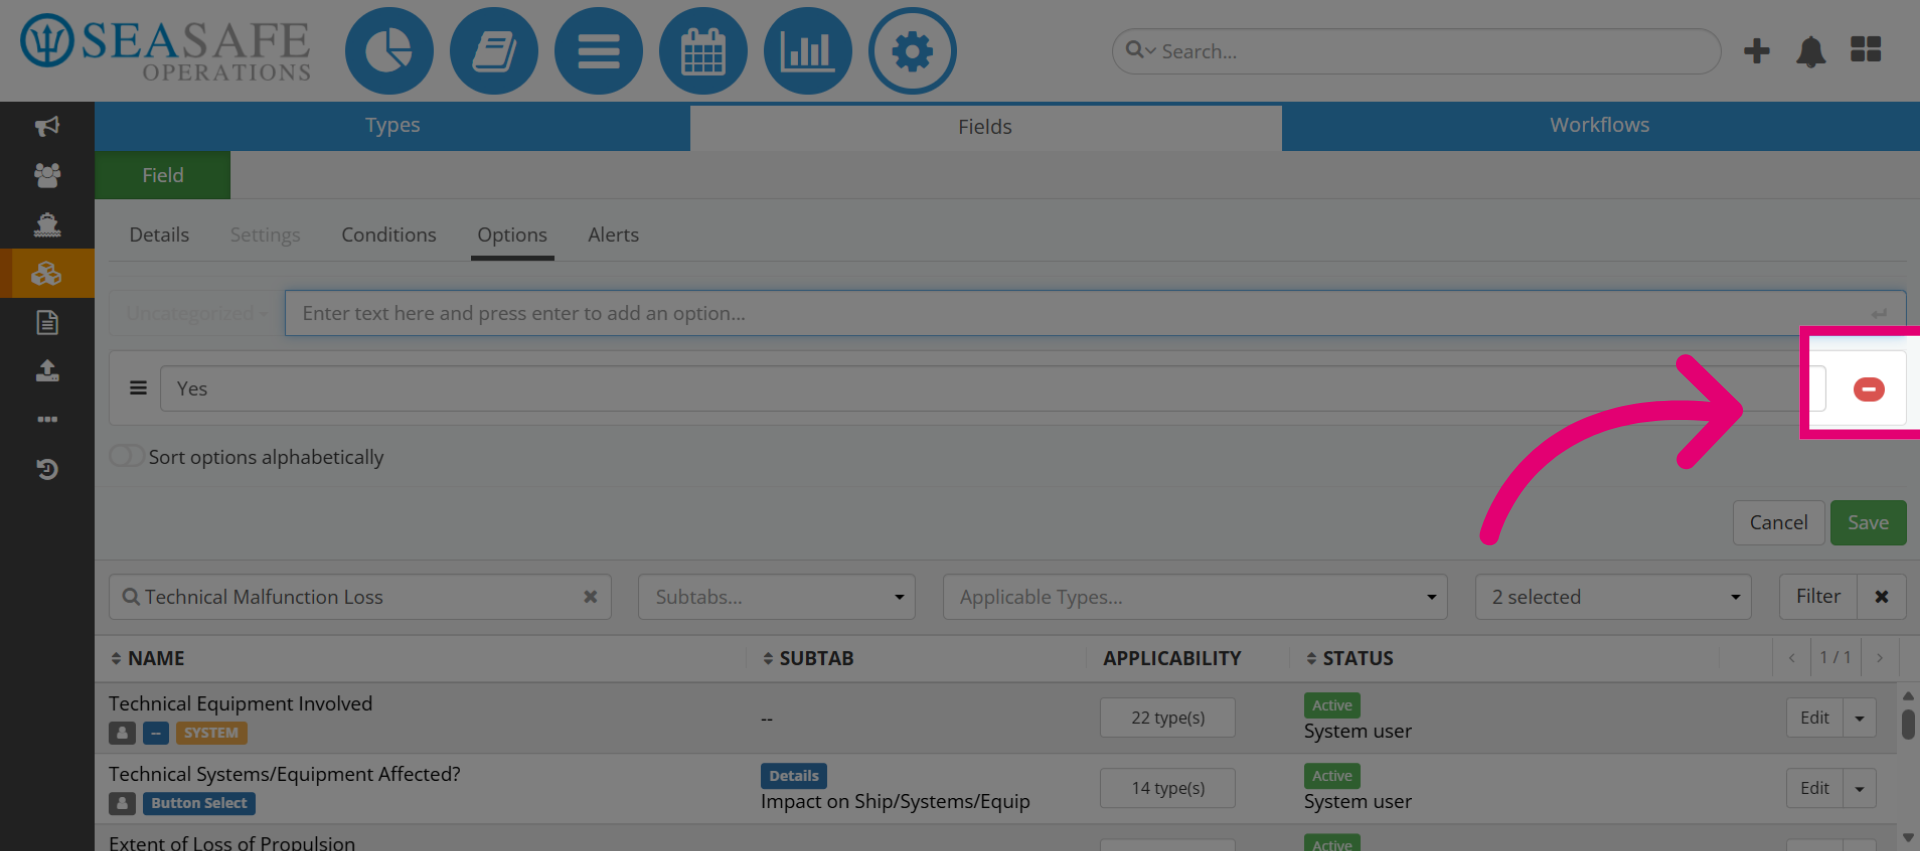The width and height of the screenshot is (1920, 851).
Task: Click the table vertical scrollbar thumb
Action: pyautogui.click(x=1908, y=724)
